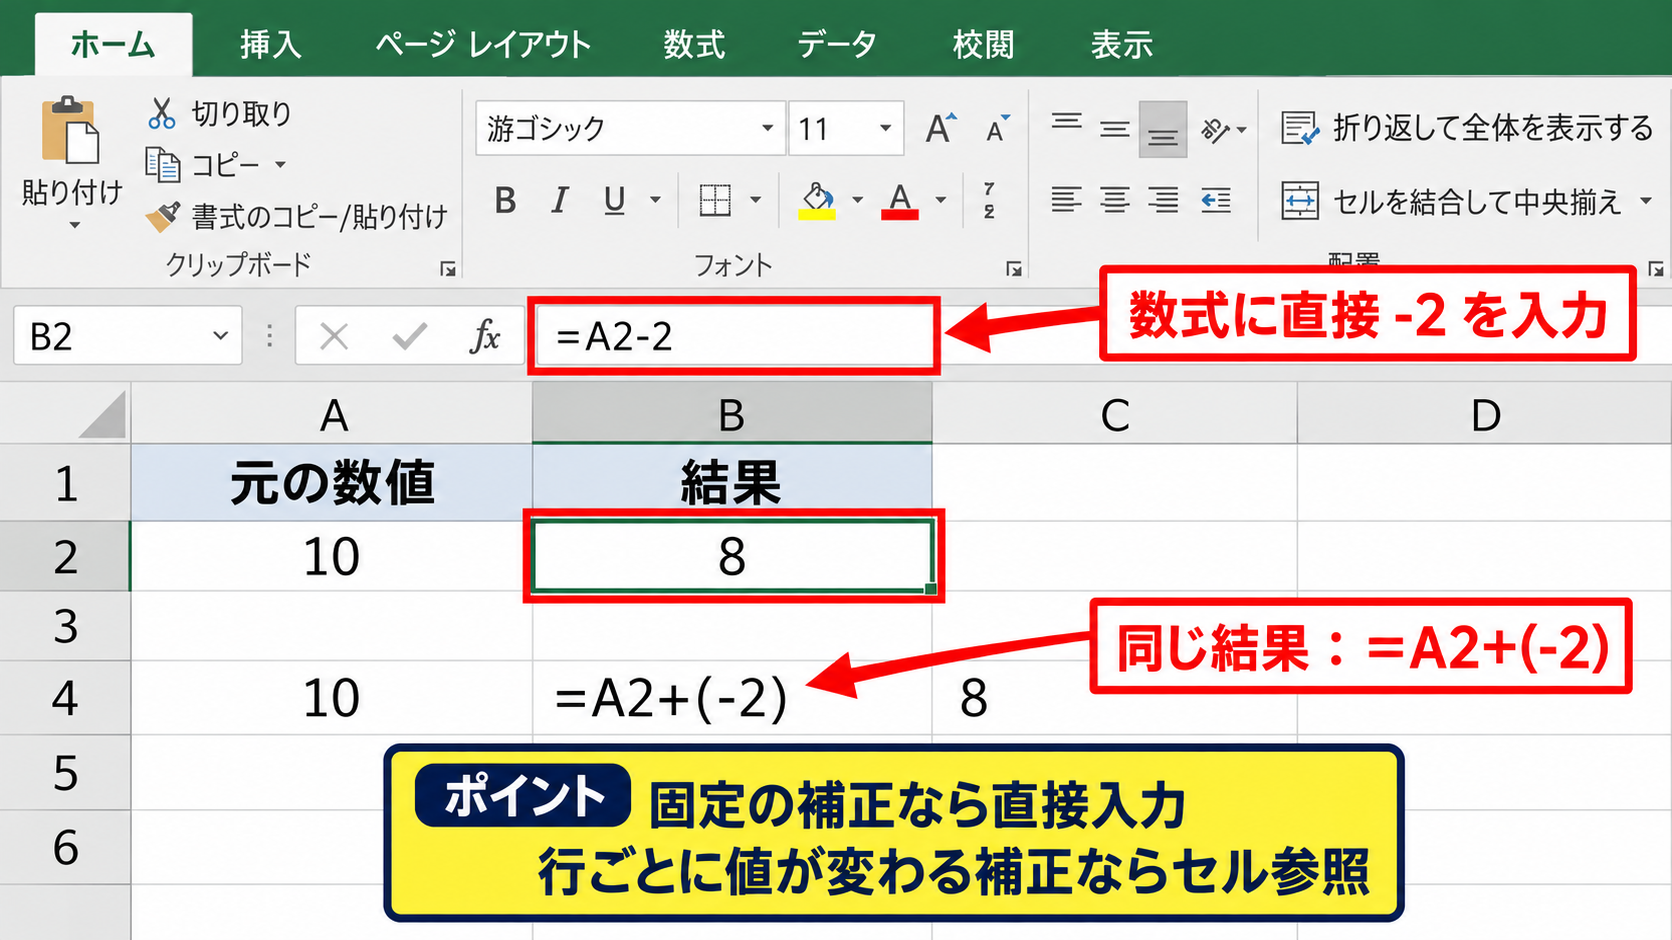Select cell A2 containing 10
This screenshot has width=1672, height=940.
(x=332, y=556)
